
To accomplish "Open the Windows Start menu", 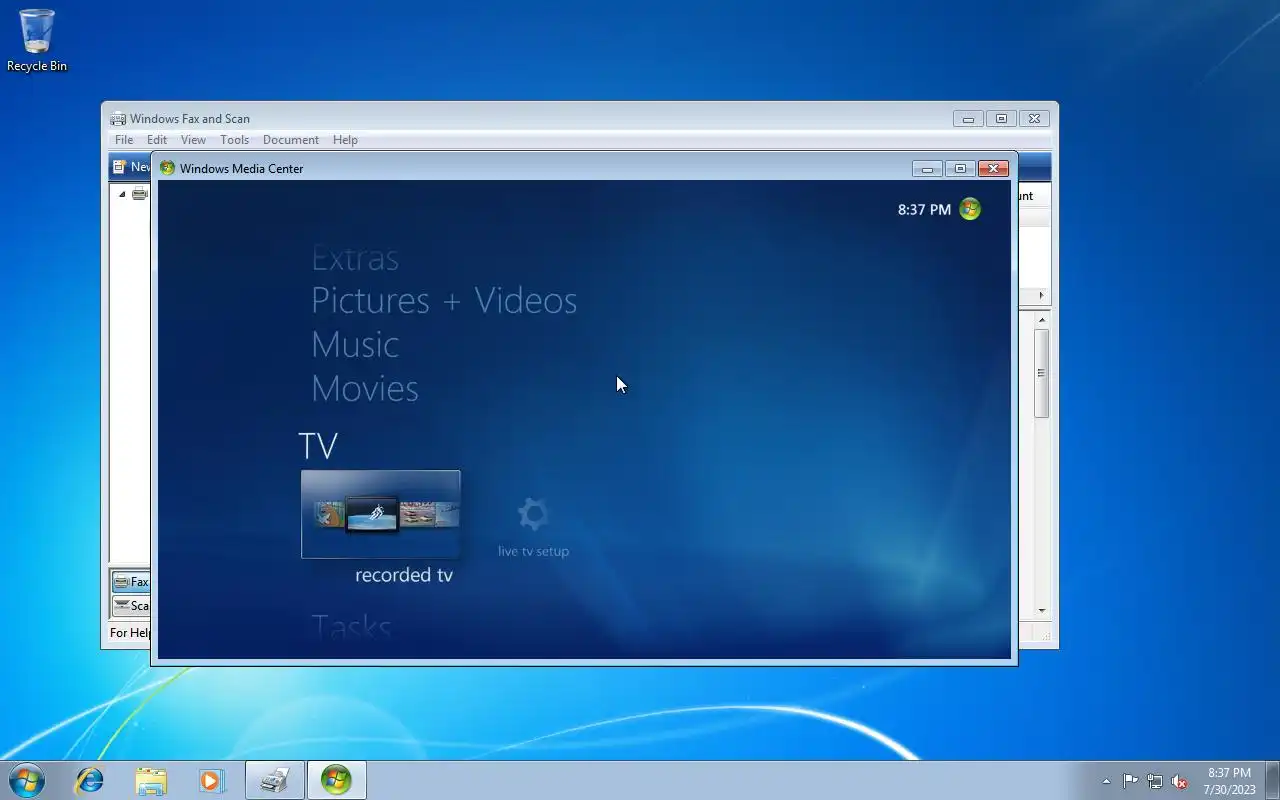I will coord(26,780).
